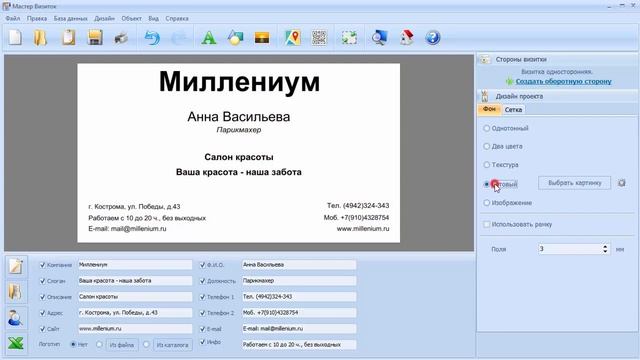Click the green Excel icon in the bottom sidebar
Image resolution: width=640 pixels, height=360 pixels.
click(16, 343)
